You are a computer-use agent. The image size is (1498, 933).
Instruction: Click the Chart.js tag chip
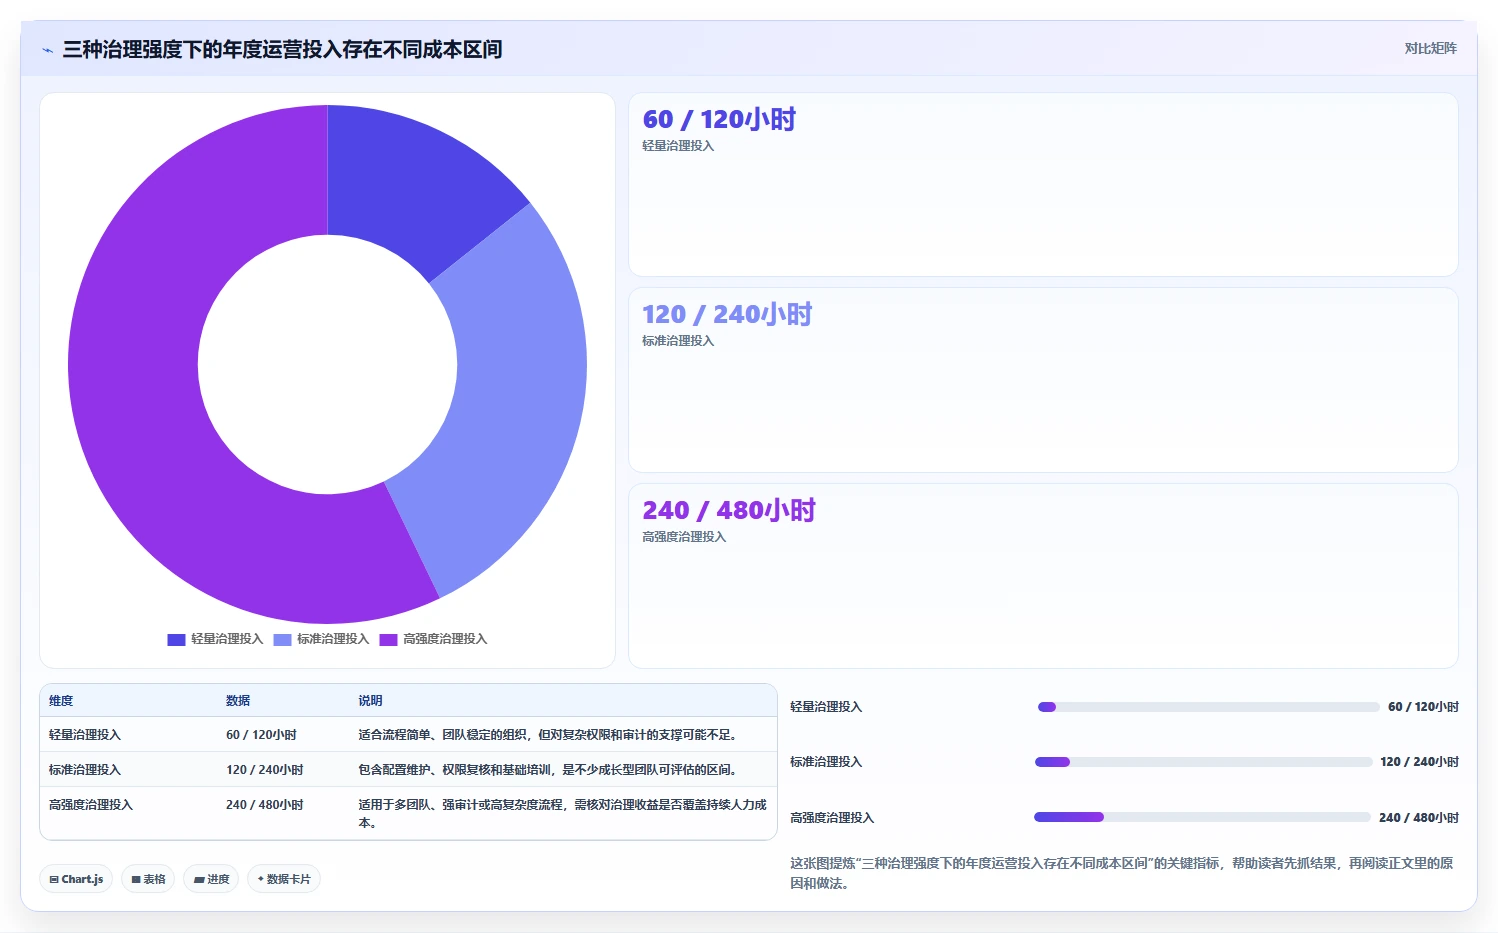(76, 879)
